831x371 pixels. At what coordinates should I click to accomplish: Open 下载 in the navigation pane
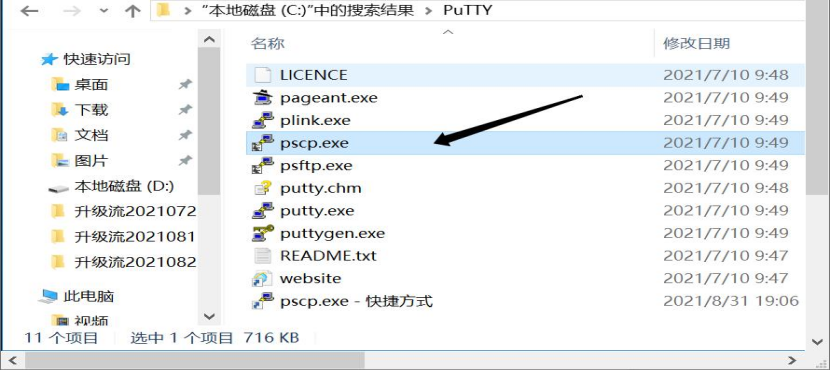pos(91,110)
